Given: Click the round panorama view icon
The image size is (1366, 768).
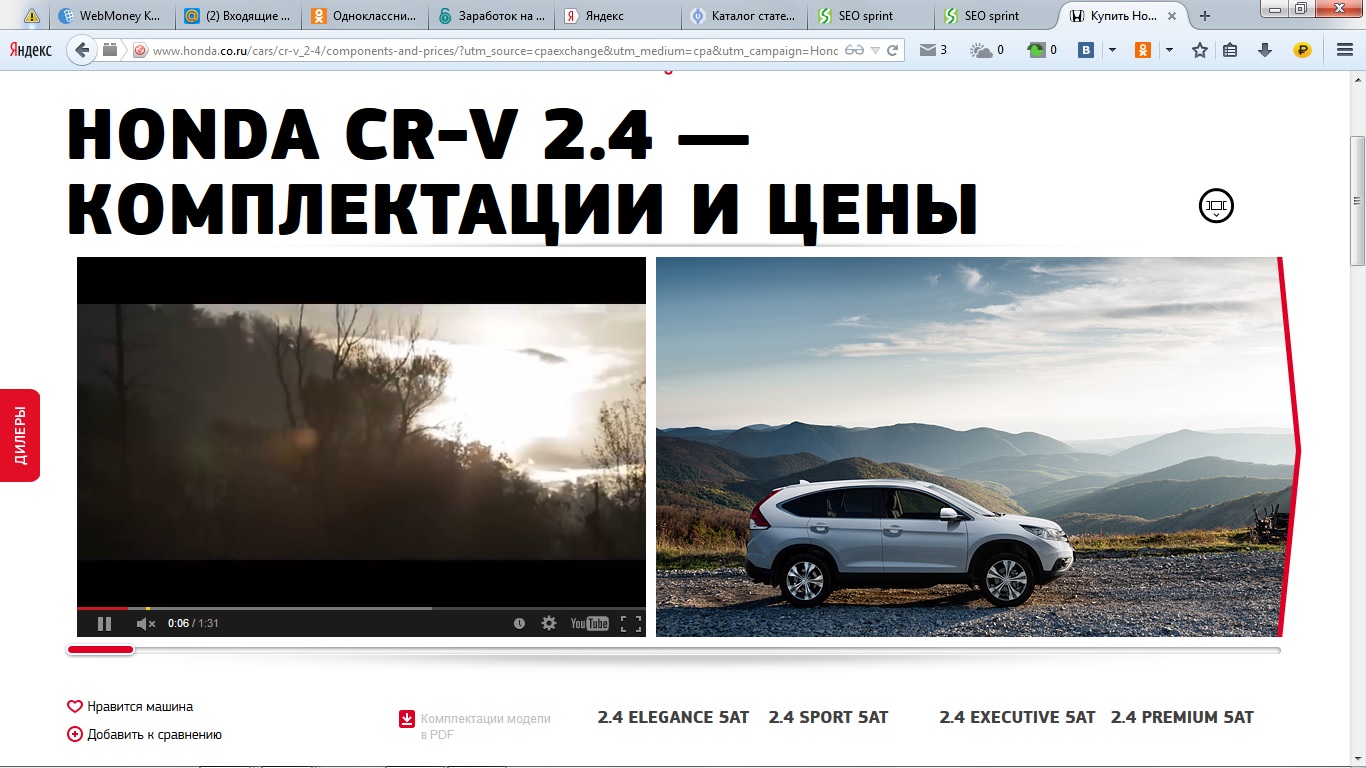Looking at the screenshot, I should [x=1216, y=206].
